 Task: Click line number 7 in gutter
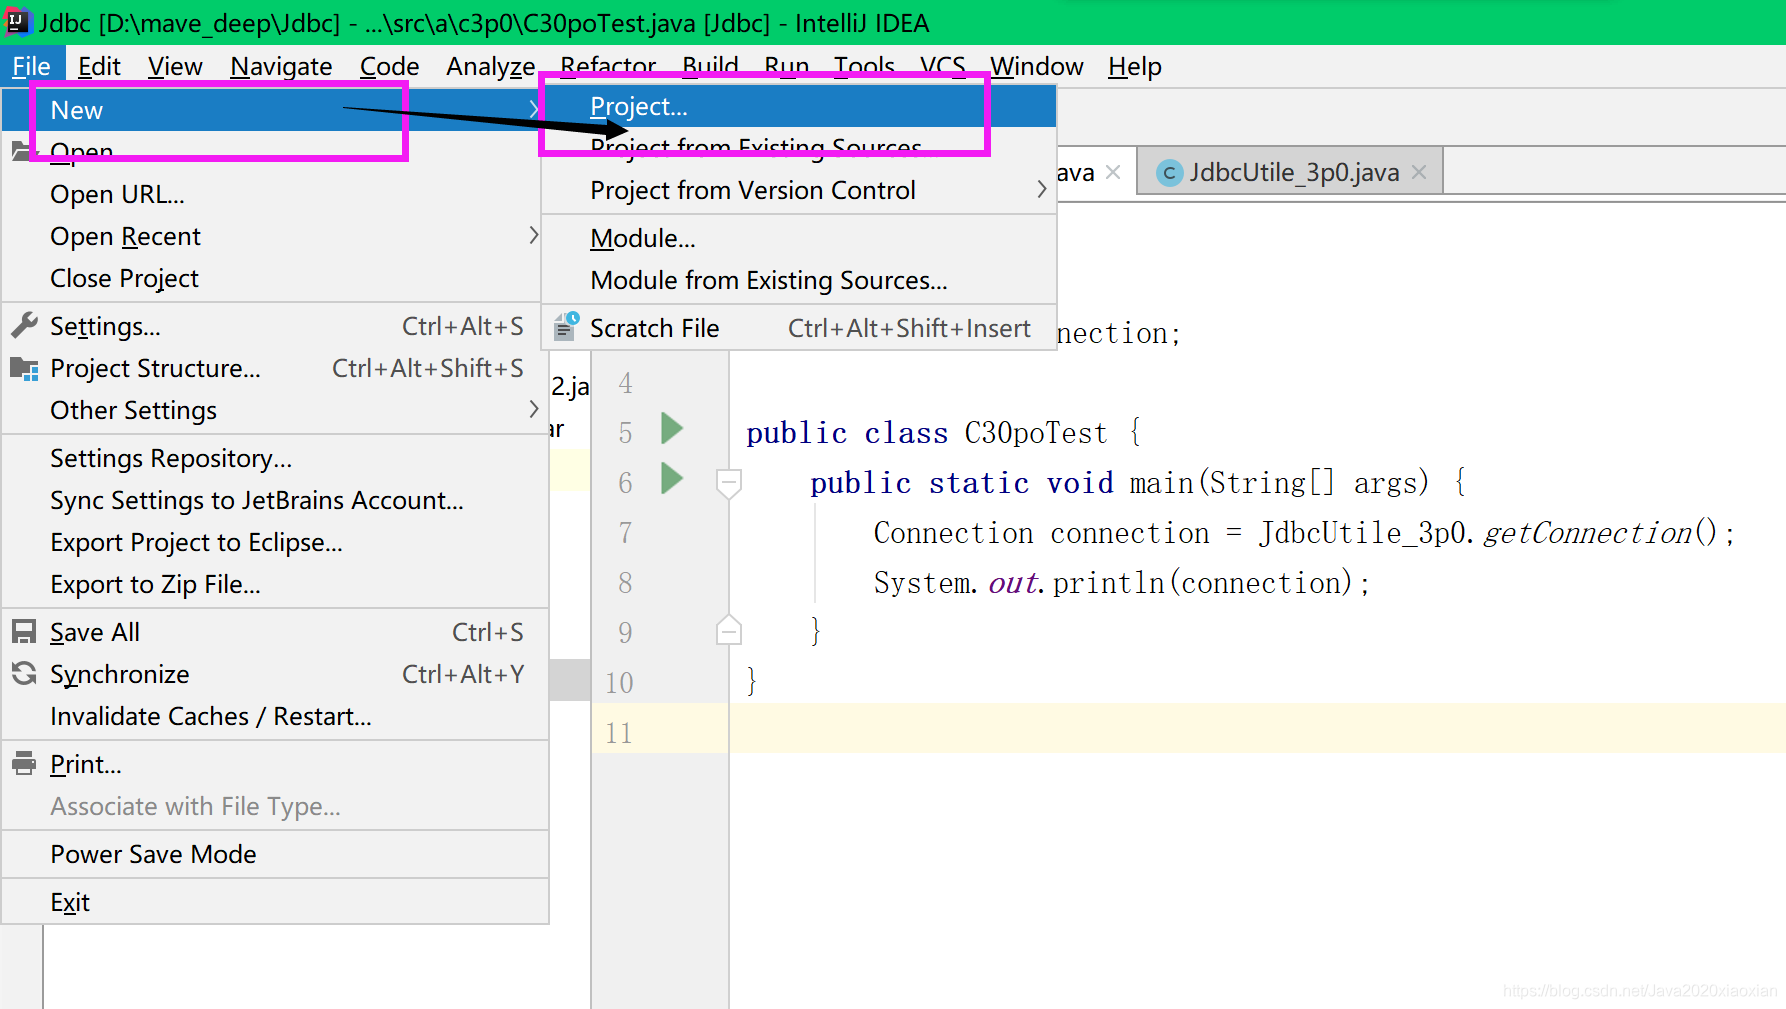coord(625,533)
